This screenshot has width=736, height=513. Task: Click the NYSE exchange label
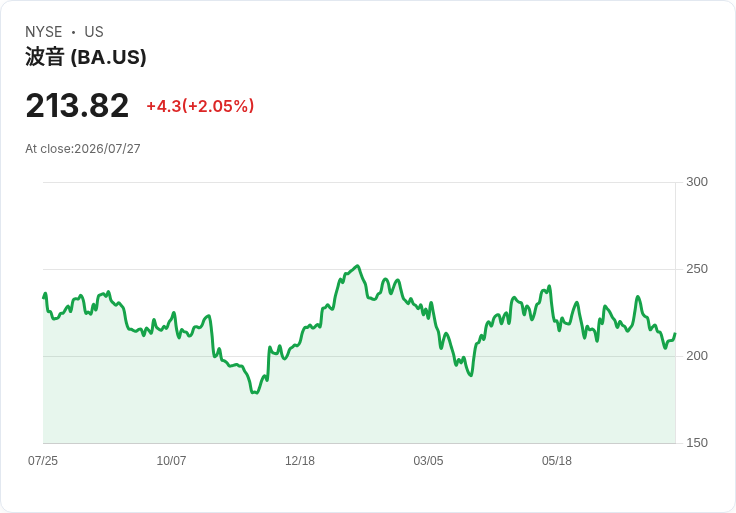tap(43, 32)
